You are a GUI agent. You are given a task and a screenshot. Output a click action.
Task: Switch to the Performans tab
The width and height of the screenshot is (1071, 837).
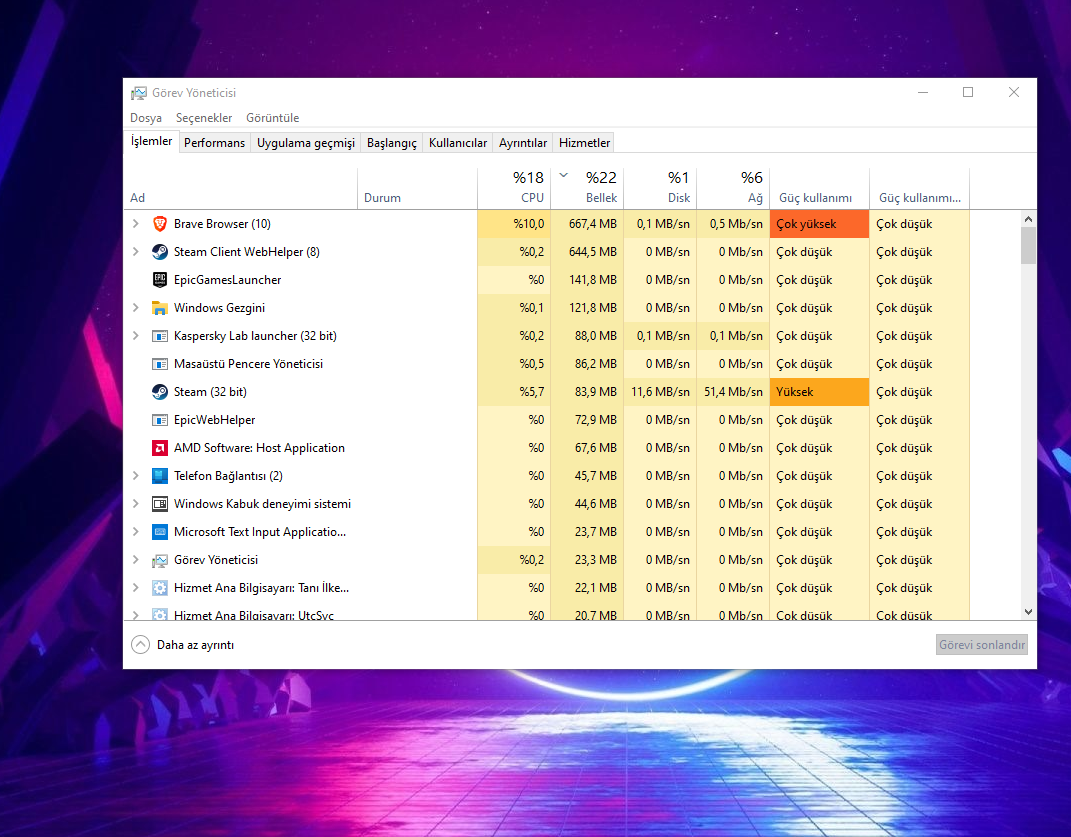pos(214,143)
